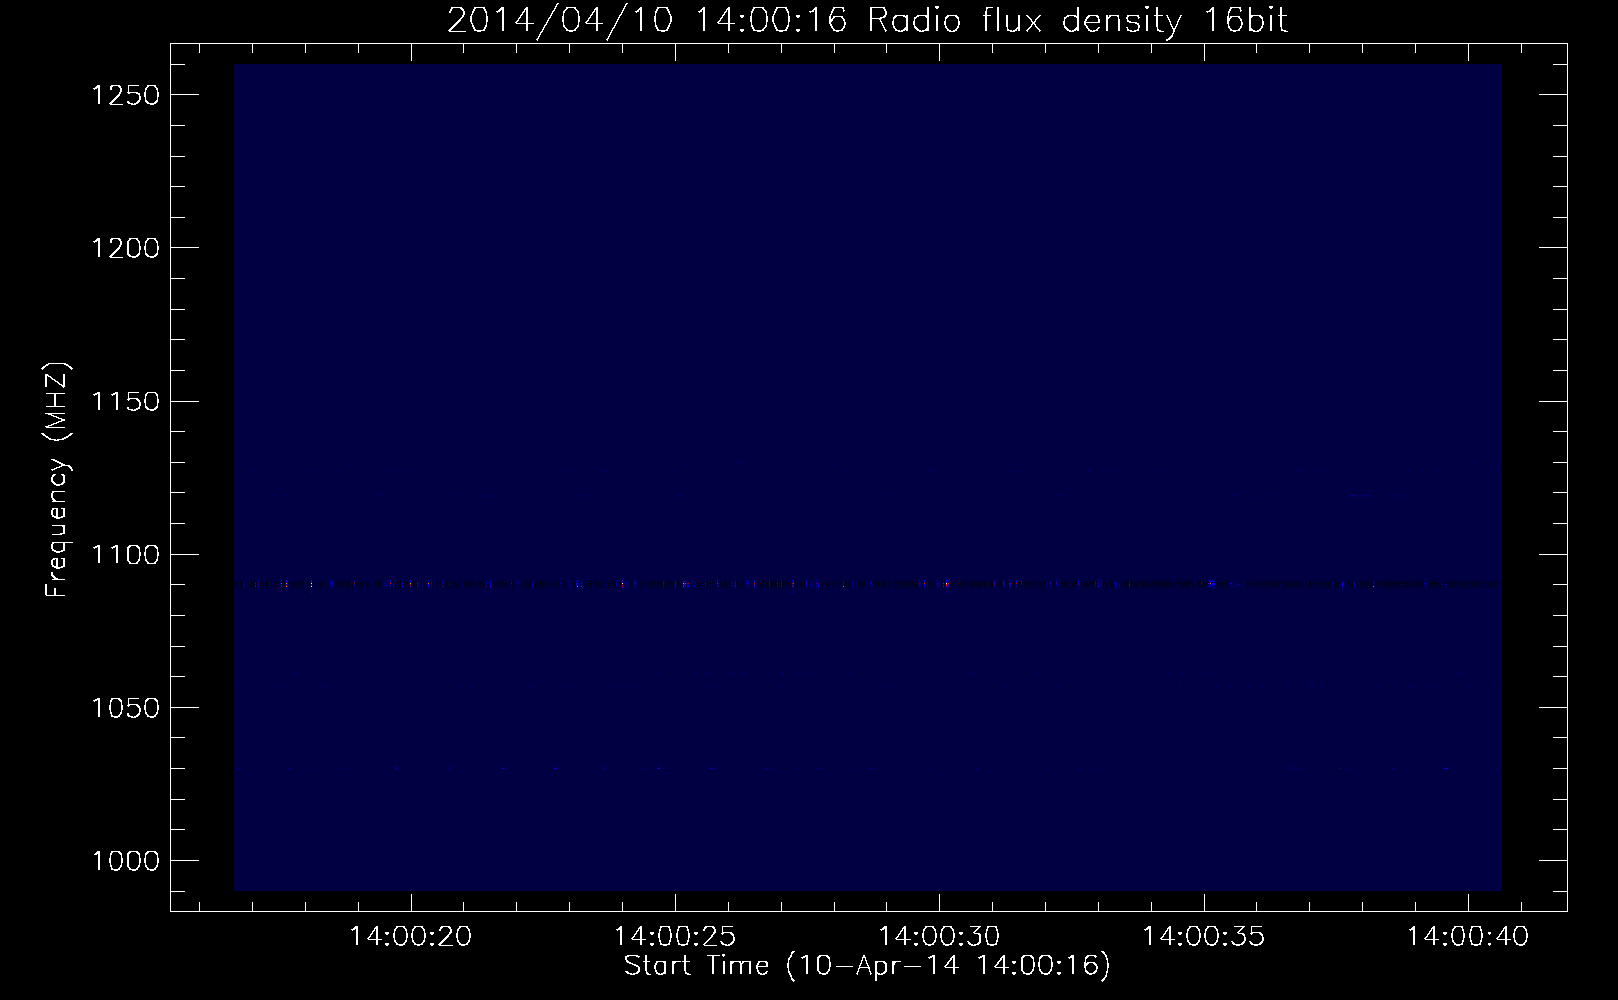Viewport: 1618px width, 1000px height.
Task: Click the 1150 frequency tick label
Action: pos(125,401)
